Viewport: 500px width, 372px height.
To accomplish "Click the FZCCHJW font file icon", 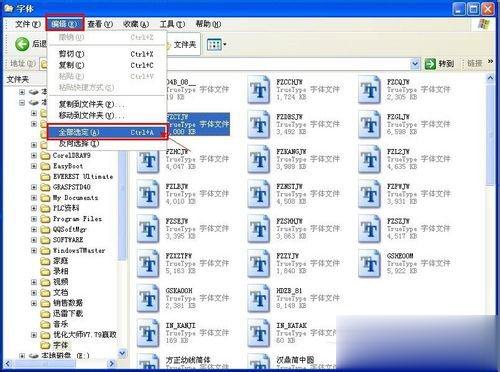I will 259,90.
